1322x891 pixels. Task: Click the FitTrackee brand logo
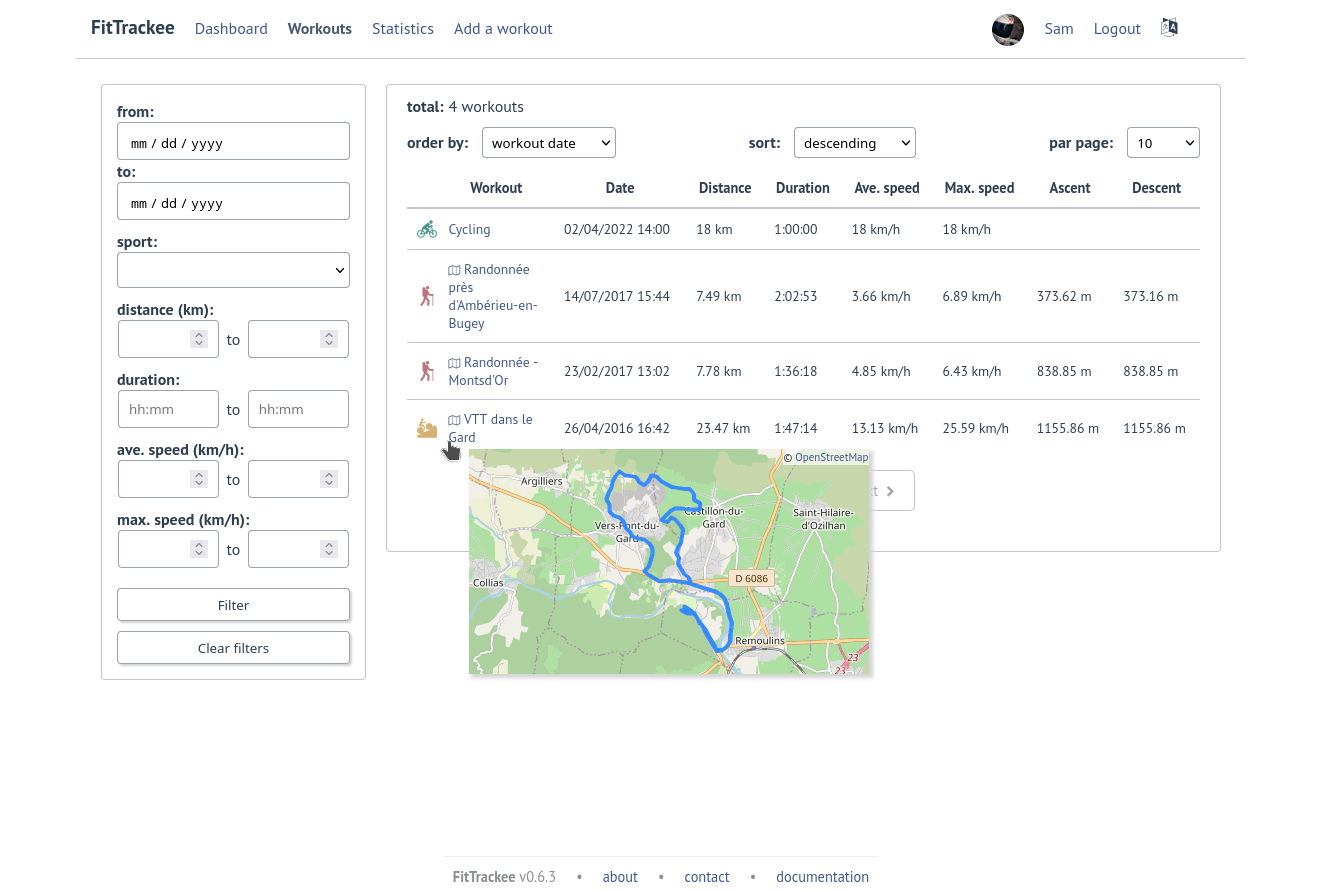click(x=133, y=28)
